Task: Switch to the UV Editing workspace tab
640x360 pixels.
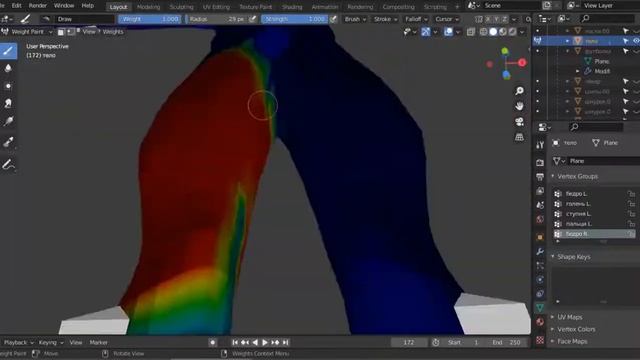Action: [x=216, y=7]
